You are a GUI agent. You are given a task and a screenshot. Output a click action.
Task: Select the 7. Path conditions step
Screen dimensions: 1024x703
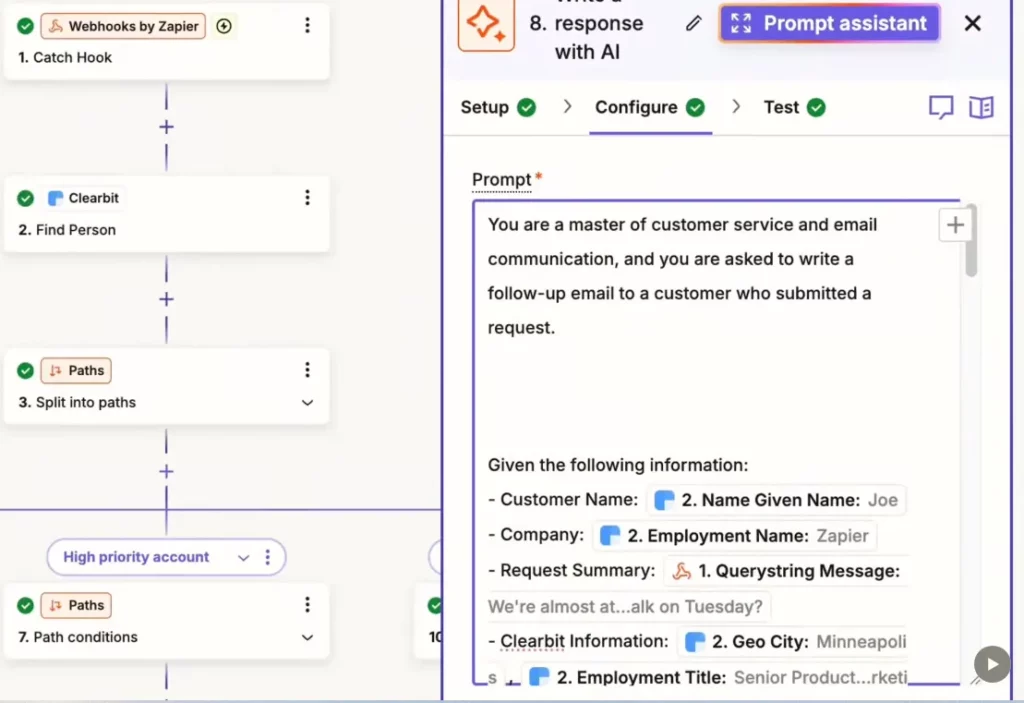[167, 621]
